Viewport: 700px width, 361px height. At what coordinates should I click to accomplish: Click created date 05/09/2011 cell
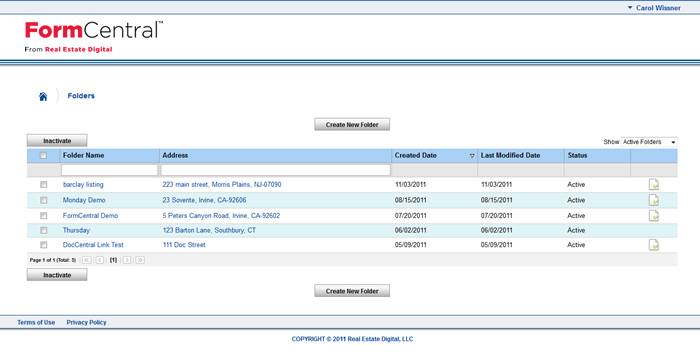[x=410, y=245]
